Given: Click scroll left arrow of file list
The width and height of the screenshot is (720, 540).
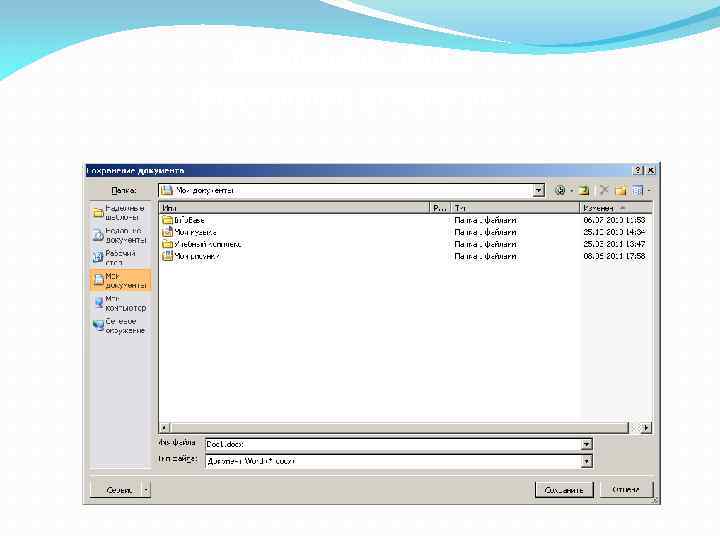Looking at the screenshot, I should [164, 428].
